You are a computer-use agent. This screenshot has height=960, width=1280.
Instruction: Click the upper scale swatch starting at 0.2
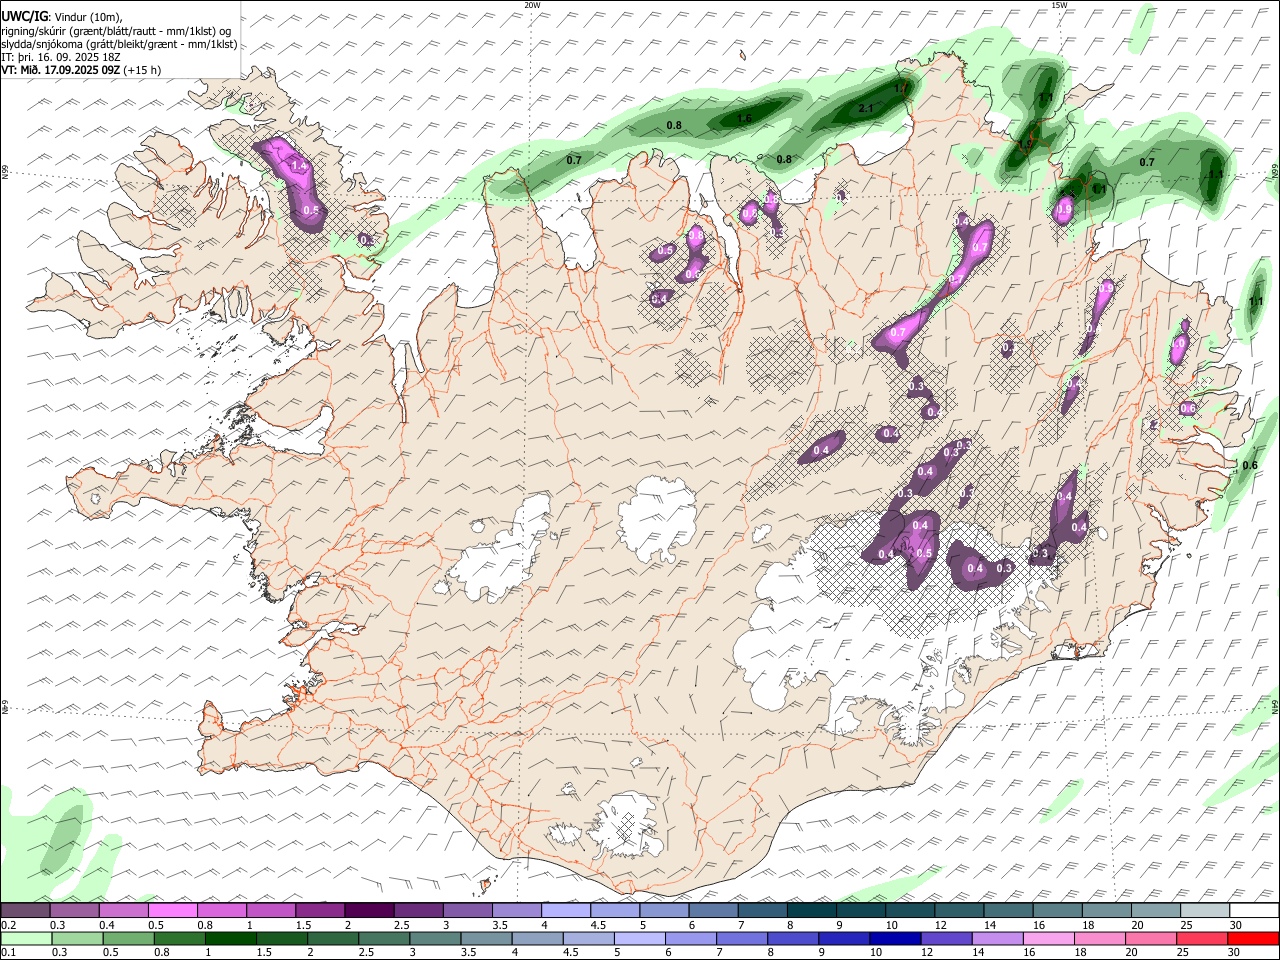coord(25,910)
